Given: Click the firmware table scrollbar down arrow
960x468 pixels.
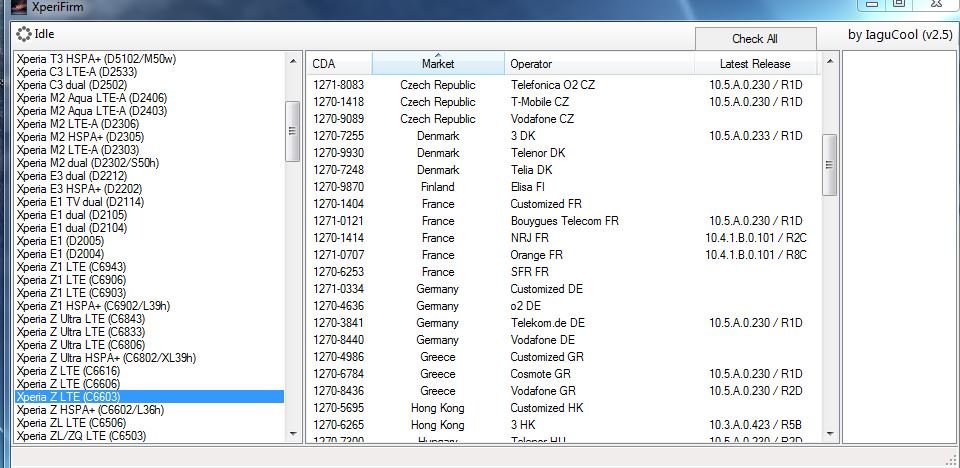Looking at the screenshot, I should (x=830, y=434).
